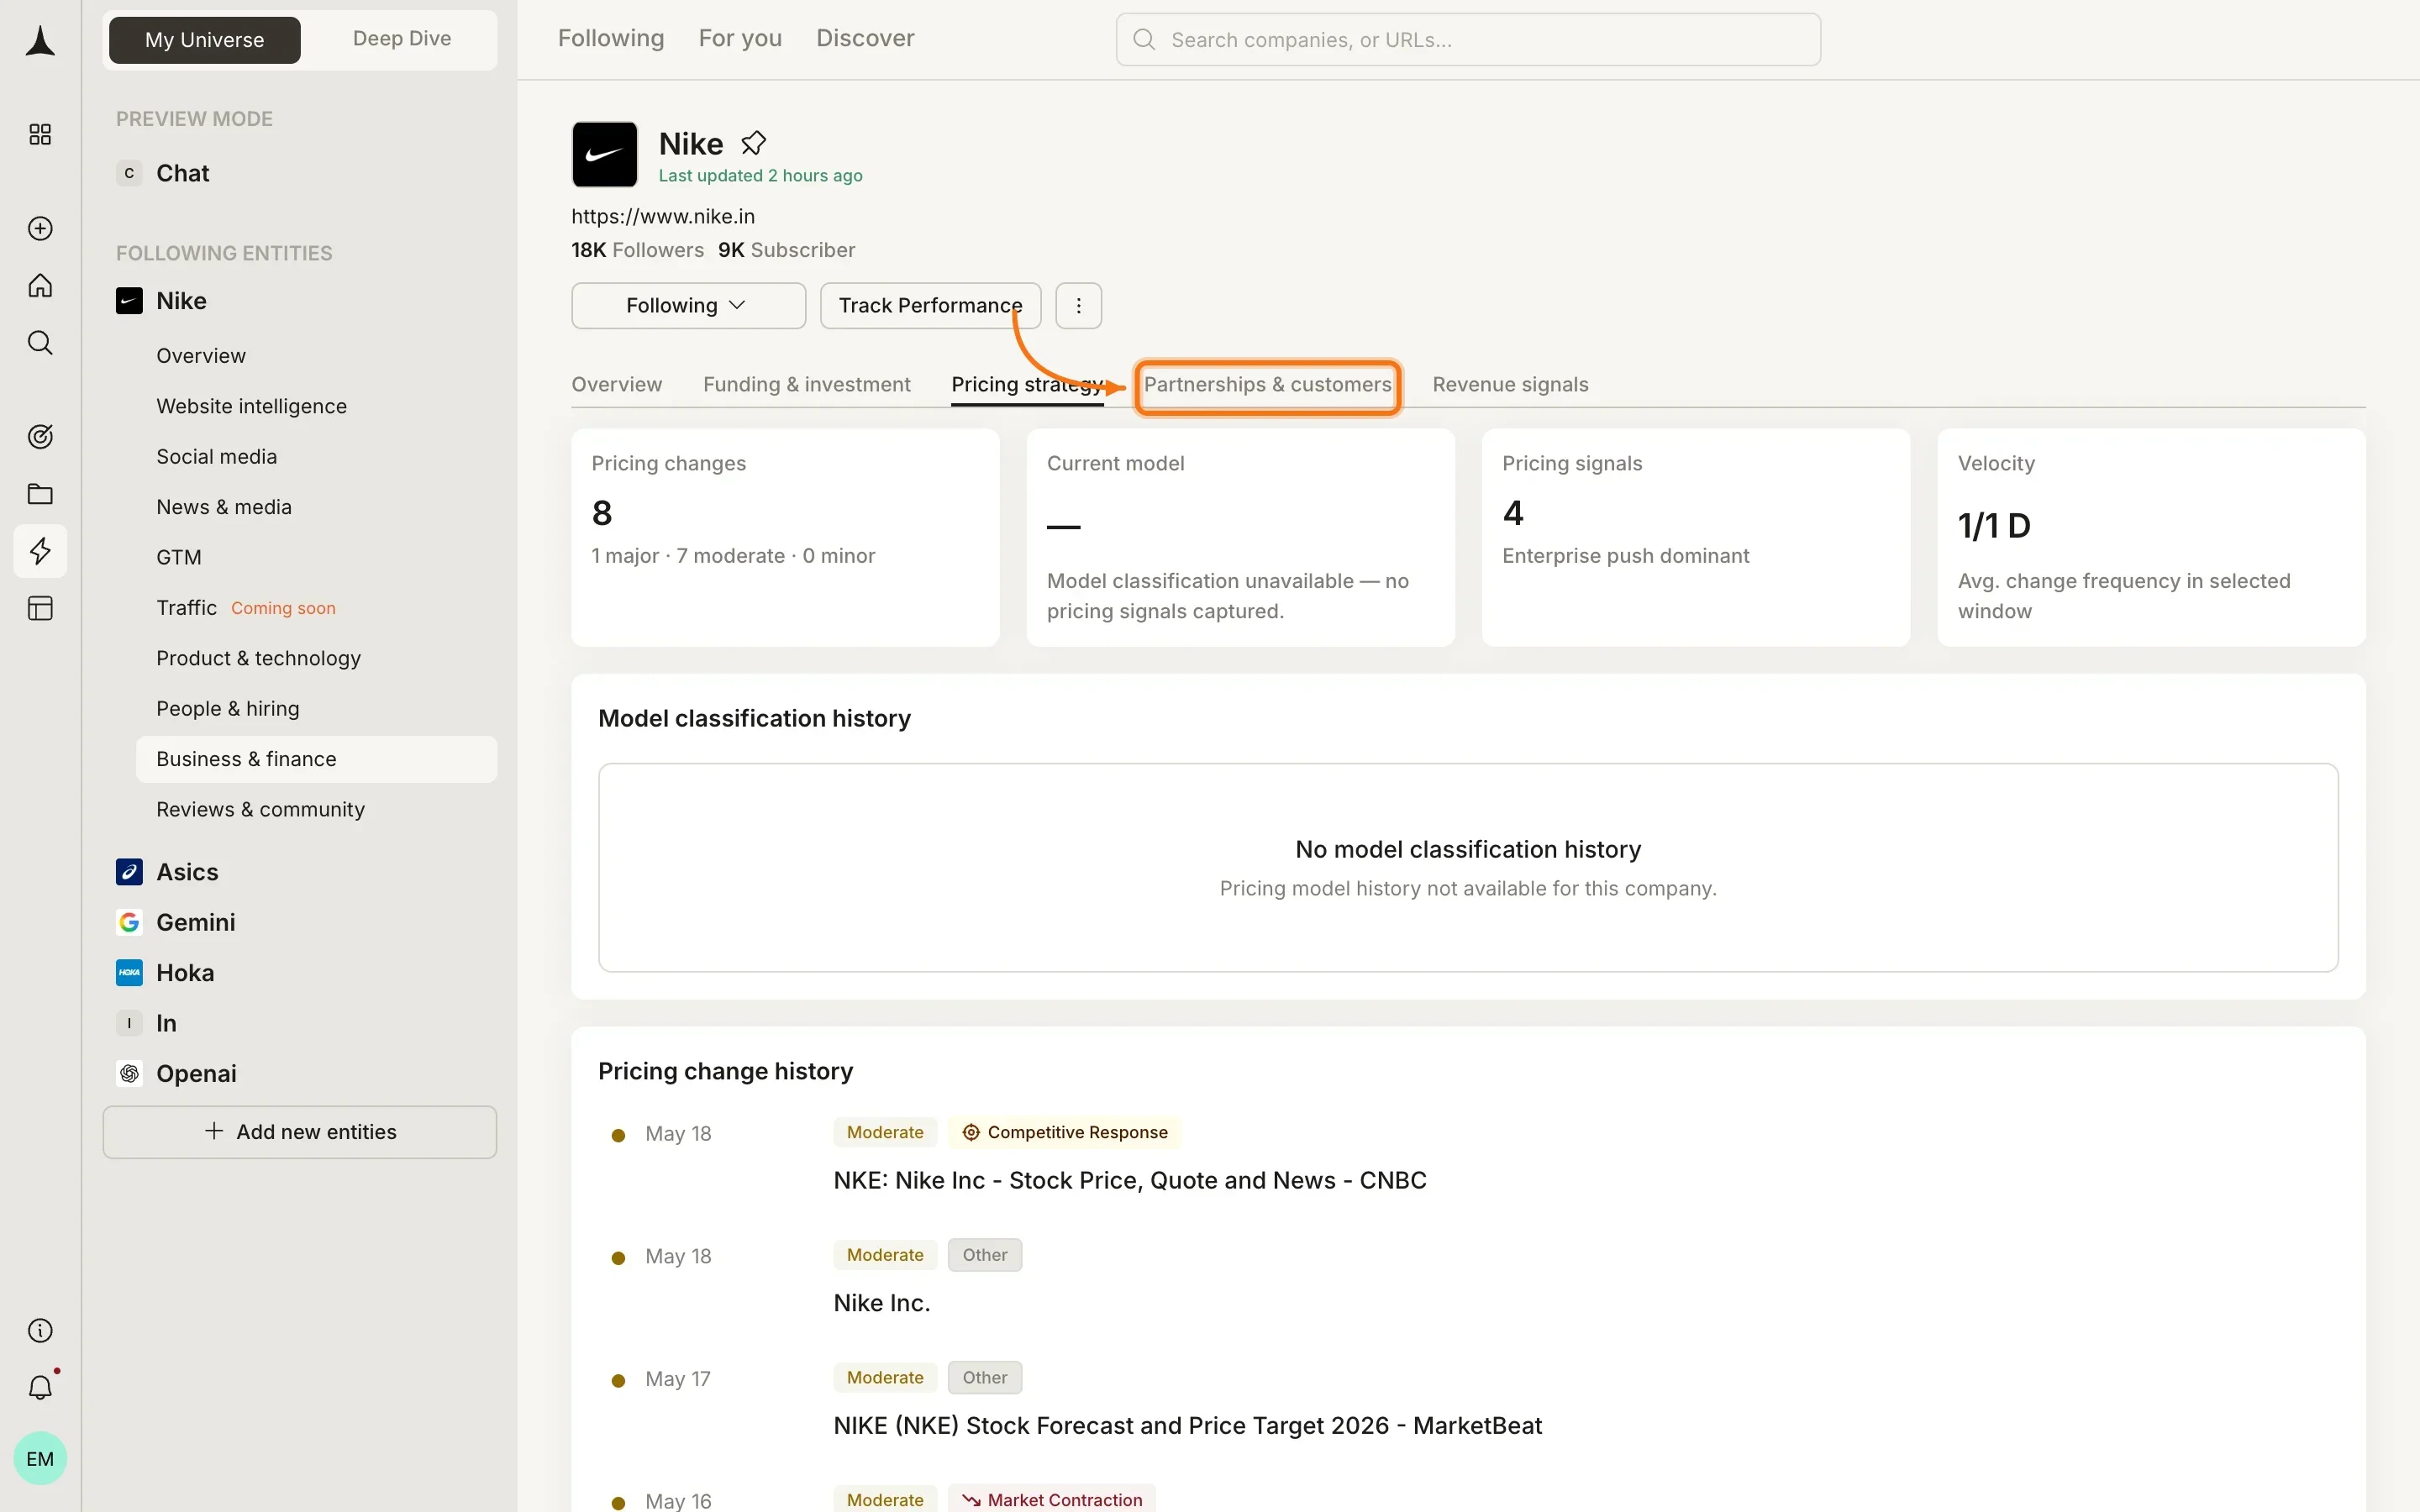Open the NKE Stock Price CNBC entry
Viewport: 2420px width, 1512px height.
coord(1130,1180)
